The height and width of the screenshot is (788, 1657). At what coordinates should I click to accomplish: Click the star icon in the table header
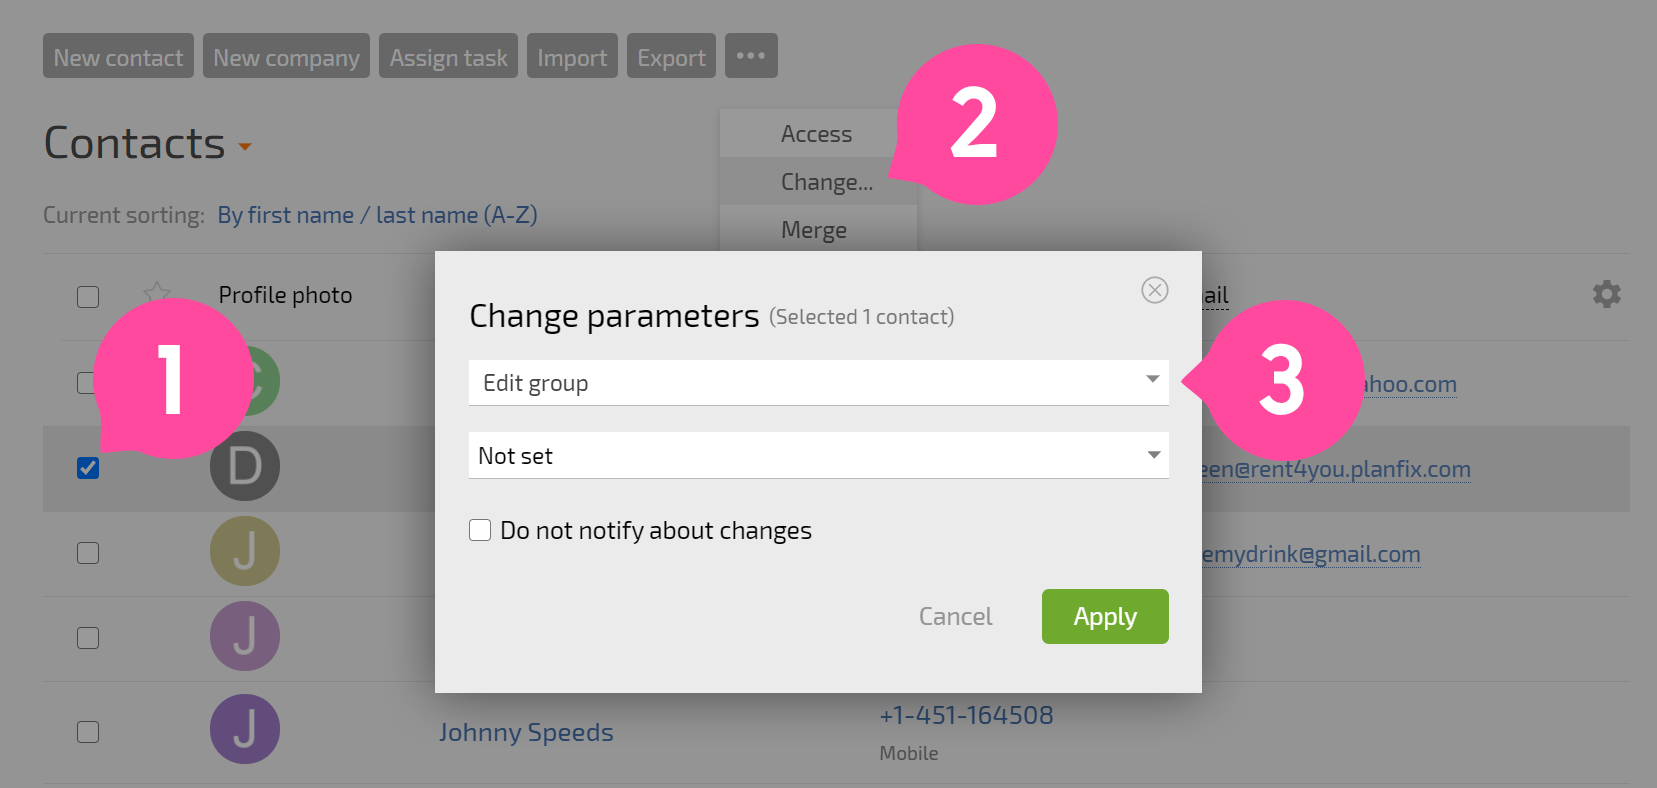pyautogui.click(x=157, y=292)
